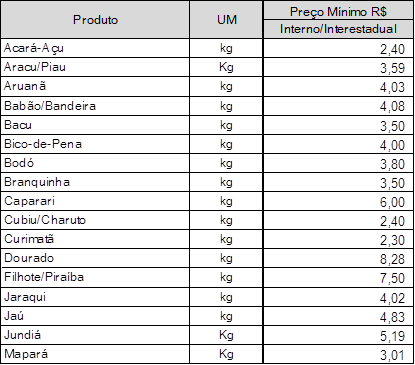This screenshot has height=365, width=415.
Task: Click the Aruanã row name
Action: pyautogui.click(x=25, y=86)
